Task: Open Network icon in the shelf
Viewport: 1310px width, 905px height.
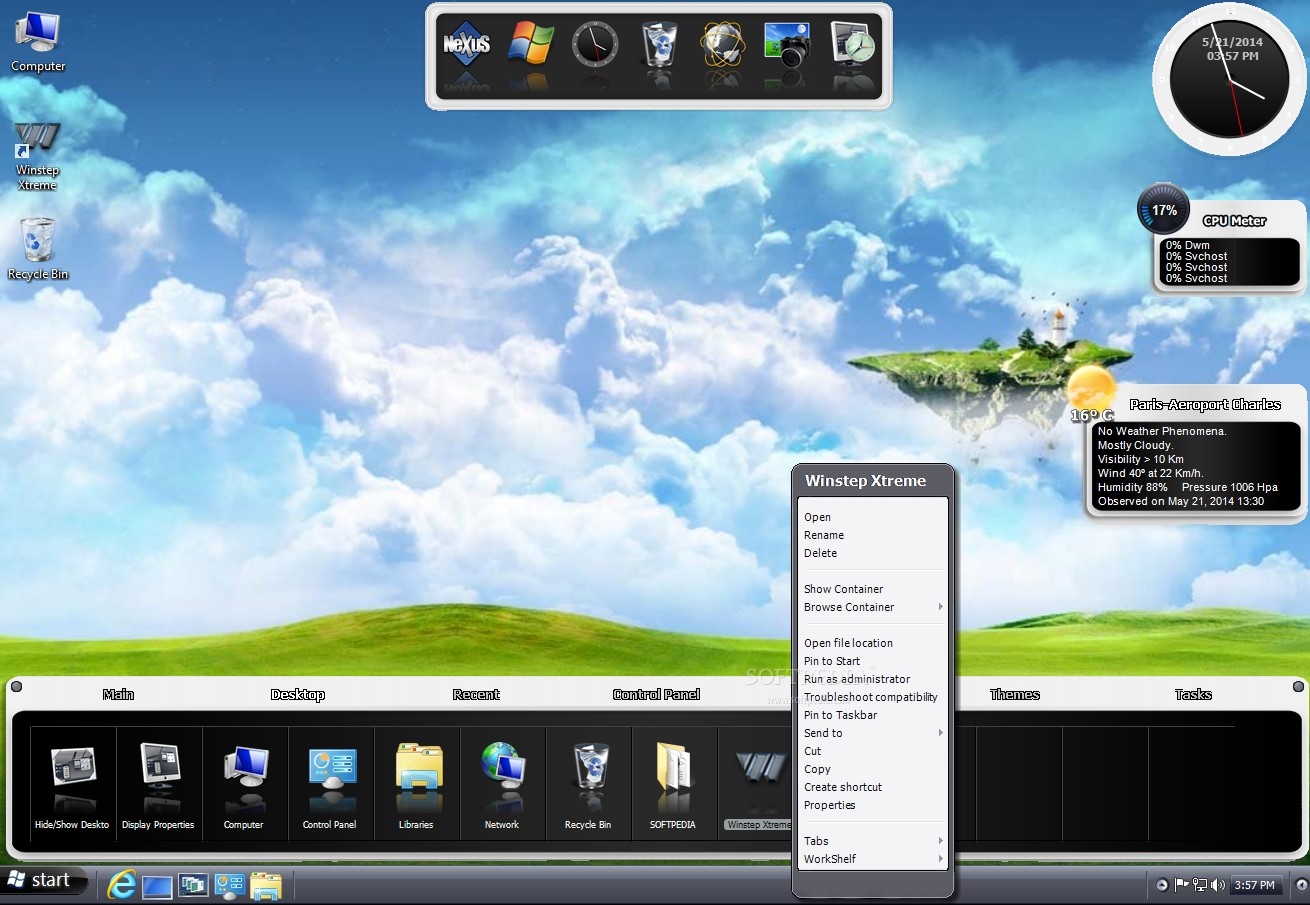Action: 502,787
